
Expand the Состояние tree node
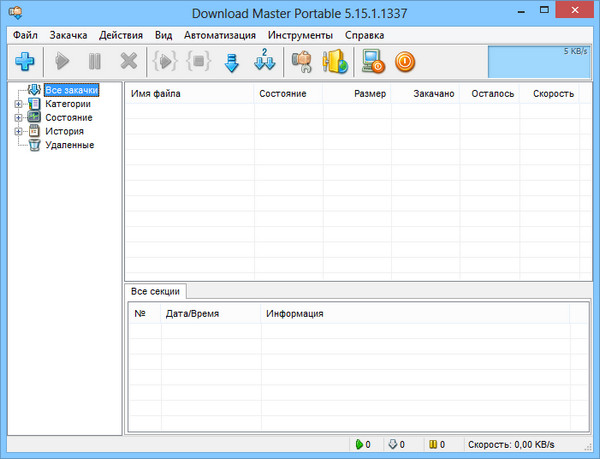pos(18,117)
